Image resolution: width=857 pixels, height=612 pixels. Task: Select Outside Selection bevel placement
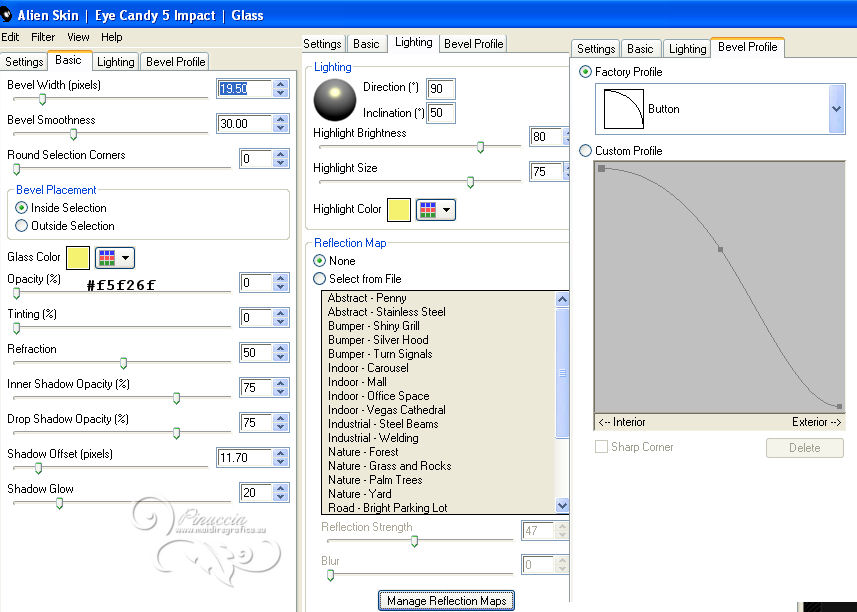tap(21, 226)
